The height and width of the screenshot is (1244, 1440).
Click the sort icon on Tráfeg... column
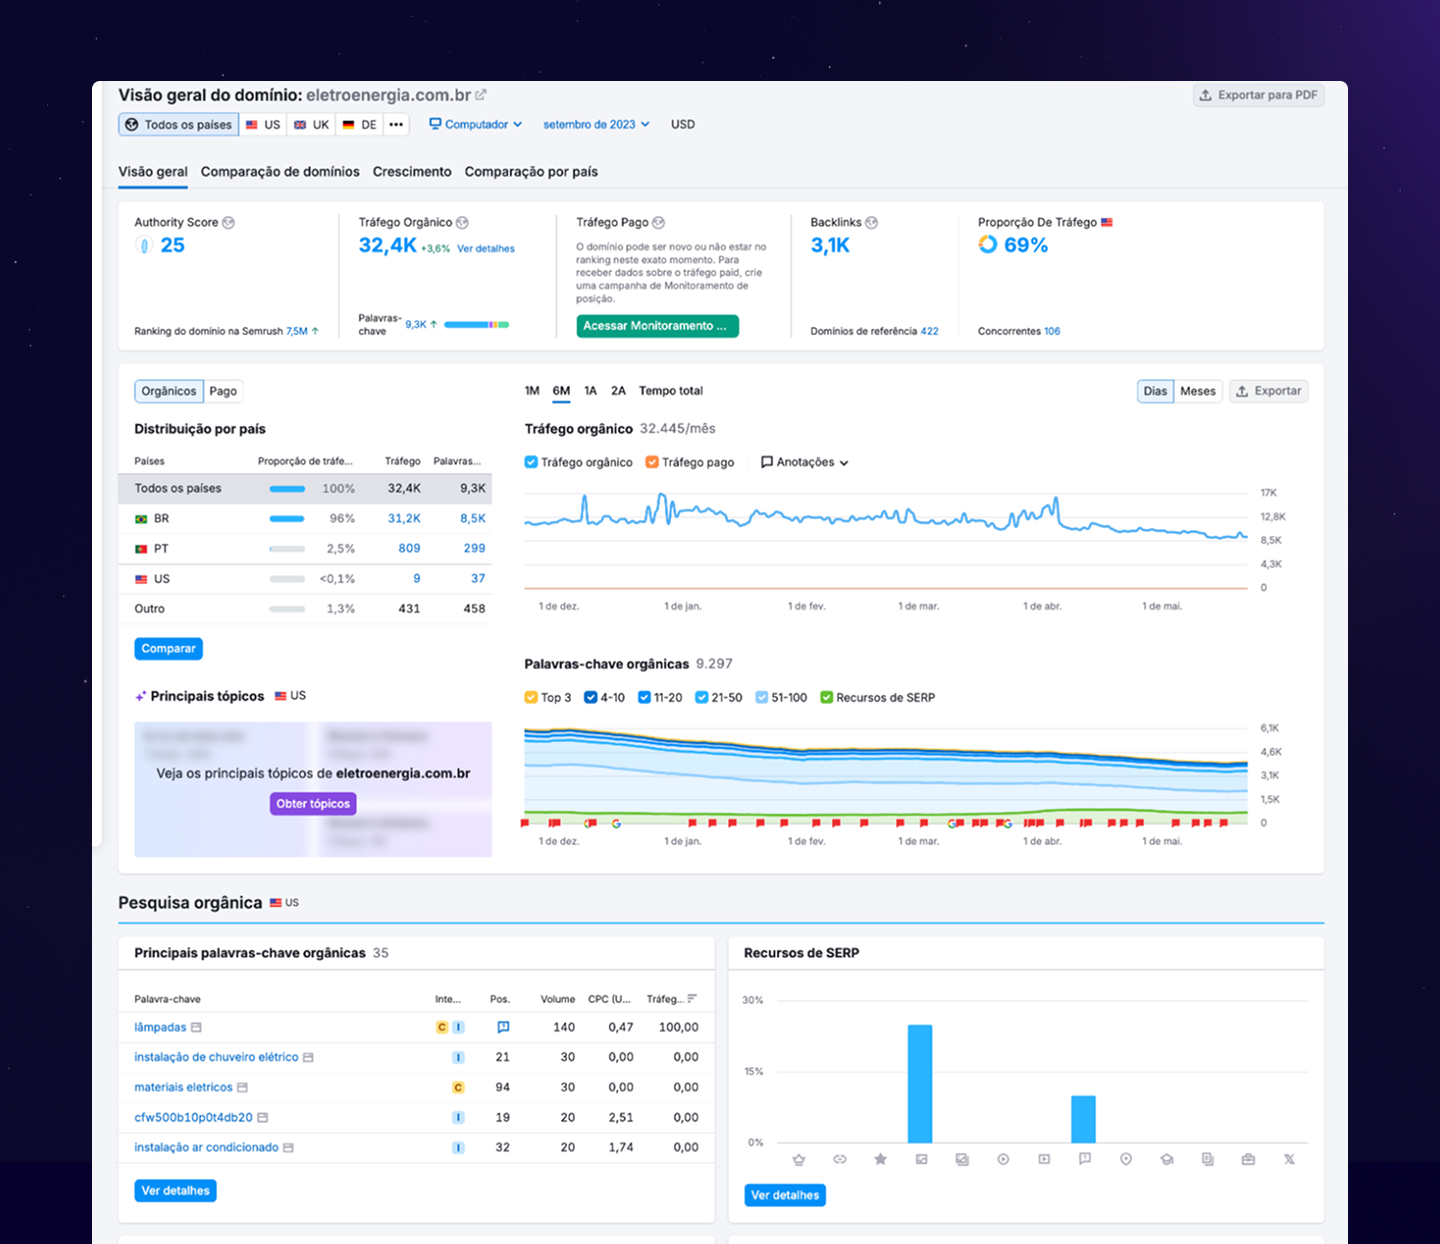[692, 999]
